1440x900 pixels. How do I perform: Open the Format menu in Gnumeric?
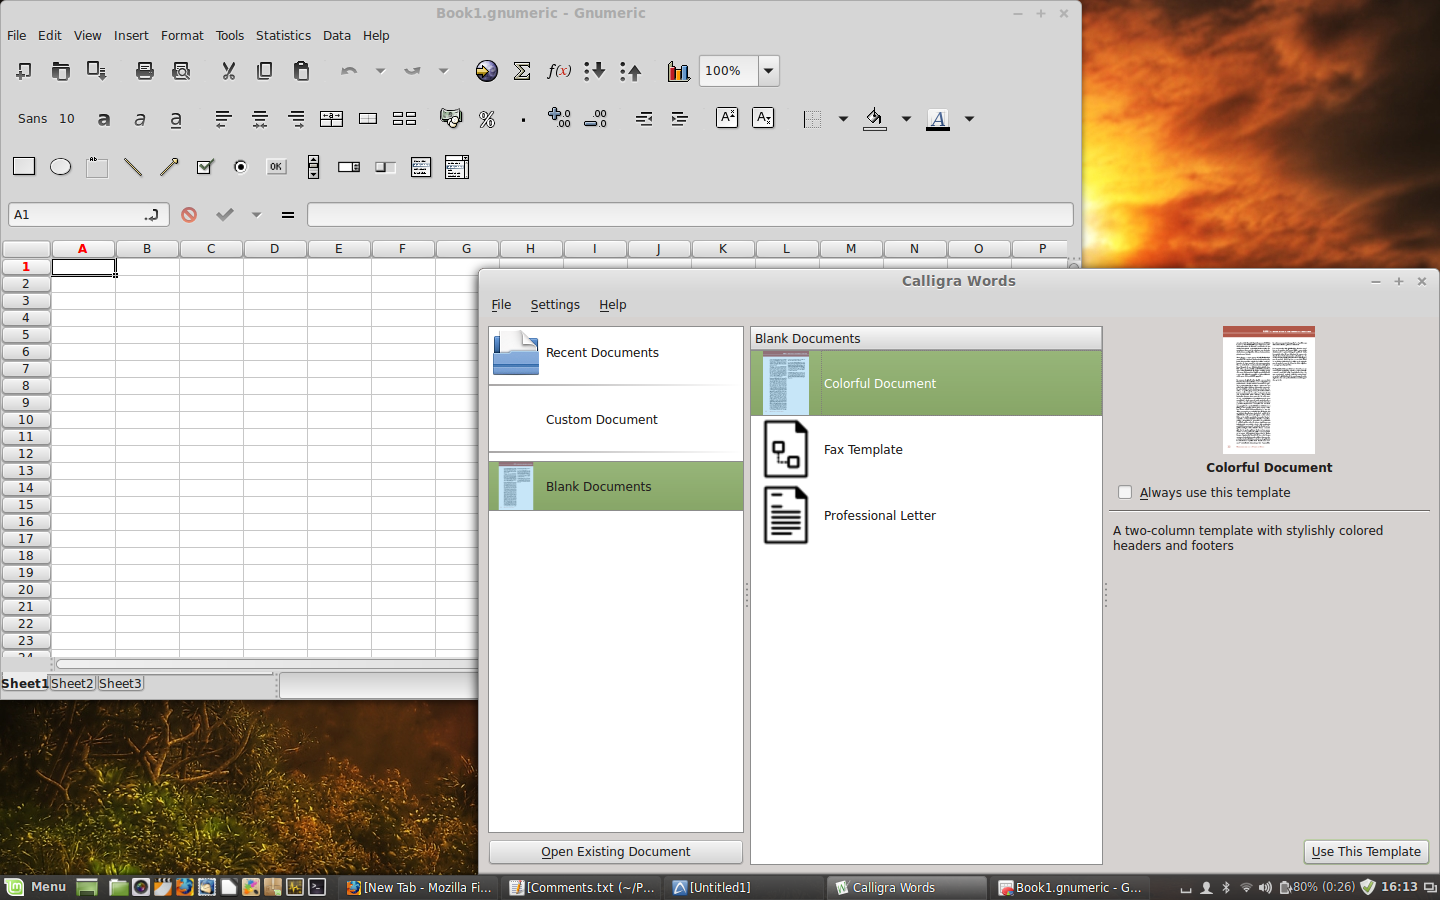(x=182, y=35)
